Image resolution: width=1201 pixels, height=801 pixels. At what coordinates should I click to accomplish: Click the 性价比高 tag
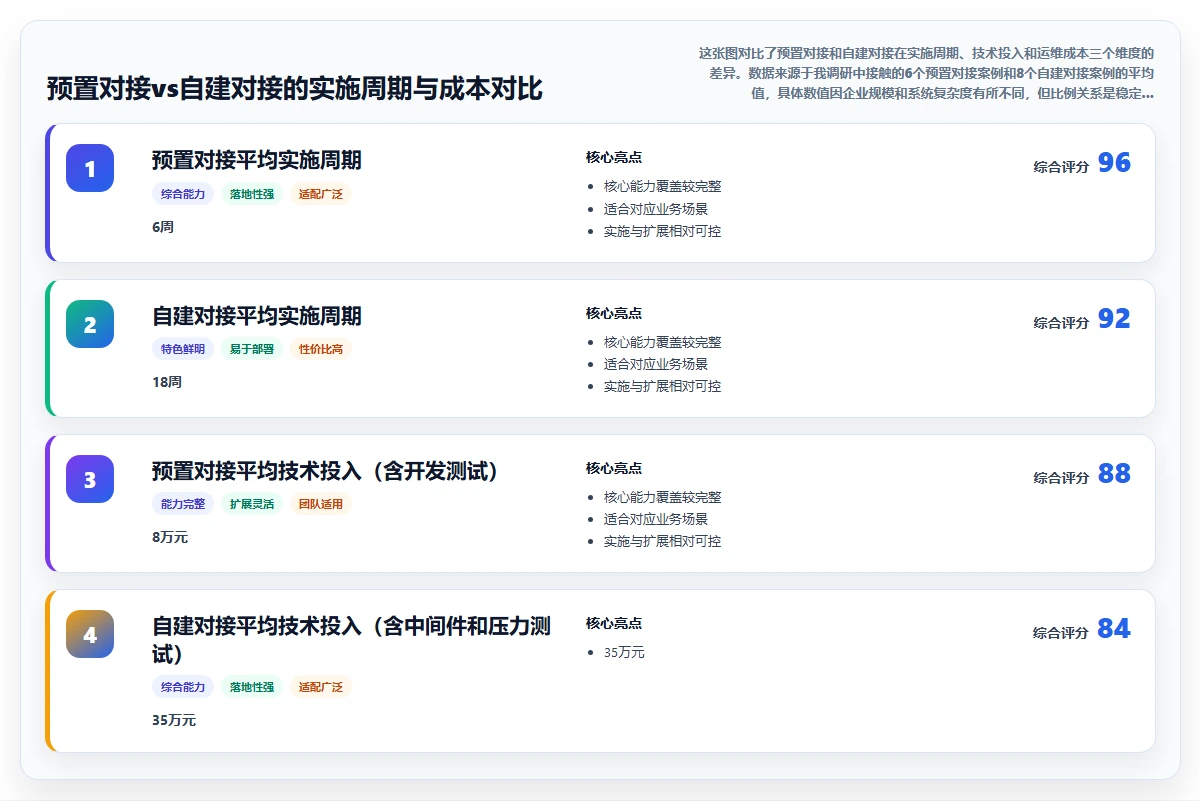click(x=321, y=349)
